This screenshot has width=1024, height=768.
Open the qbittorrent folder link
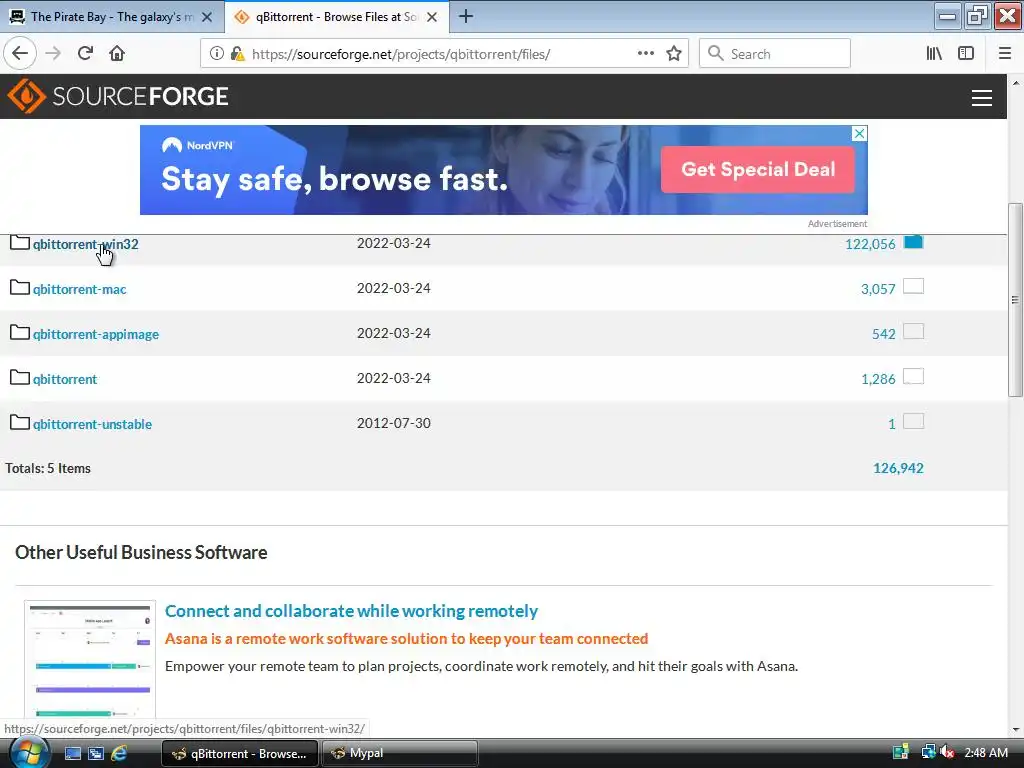pyautogui.click(x=65, y=379)
